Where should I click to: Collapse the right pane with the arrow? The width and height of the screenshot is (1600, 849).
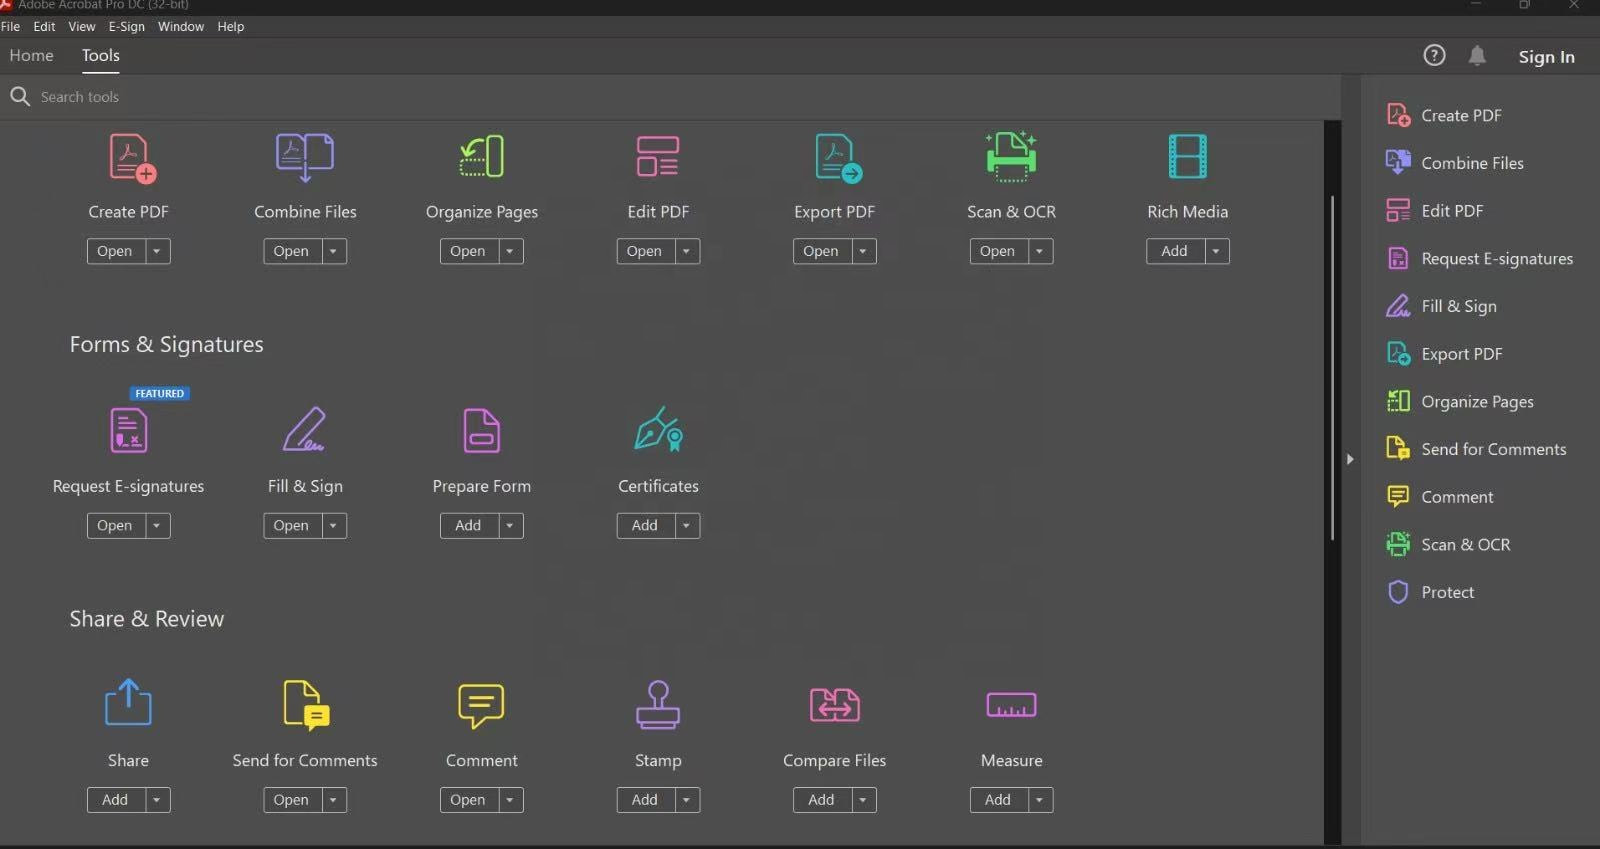coord(1350,459)
